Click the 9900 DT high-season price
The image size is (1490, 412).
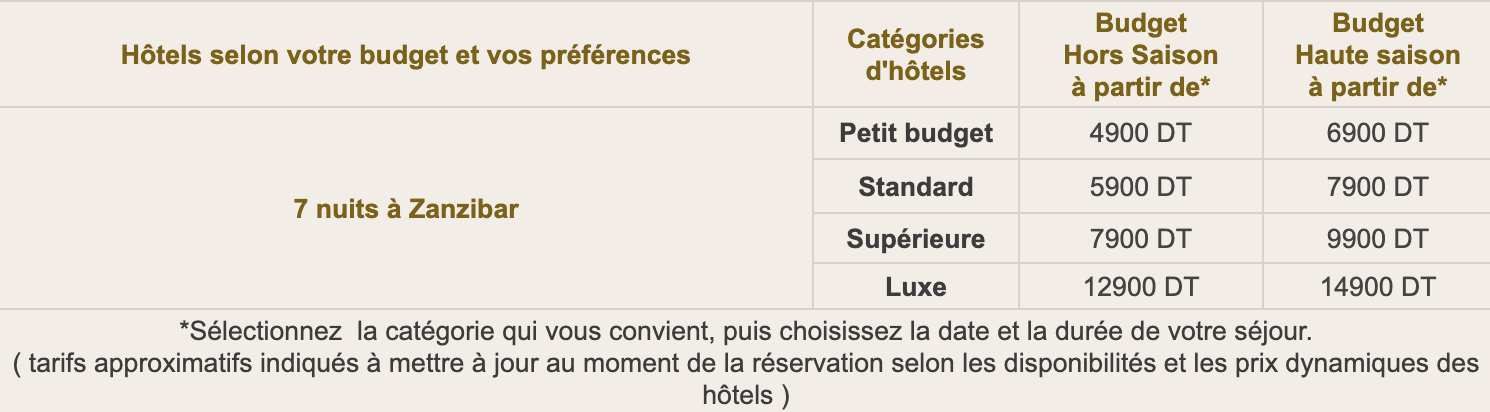tap(1377, 238)
